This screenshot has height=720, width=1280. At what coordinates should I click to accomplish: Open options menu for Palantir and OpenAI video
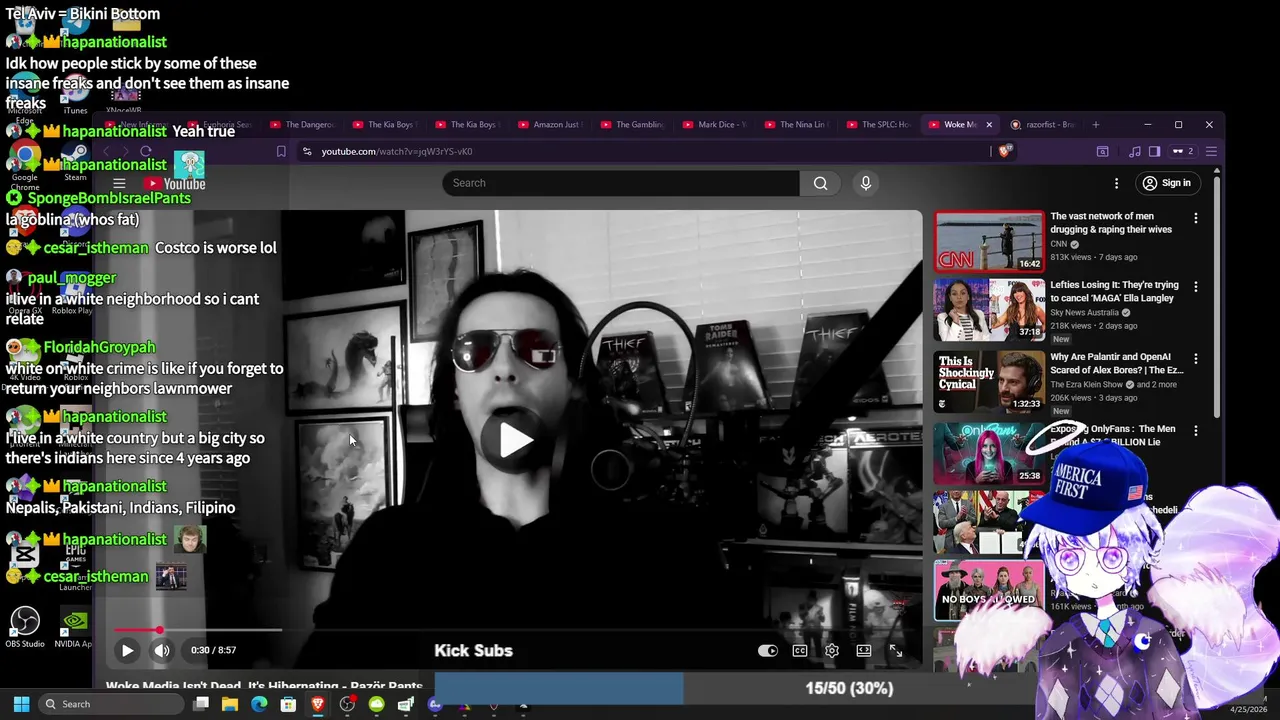tap(1195, 358)
